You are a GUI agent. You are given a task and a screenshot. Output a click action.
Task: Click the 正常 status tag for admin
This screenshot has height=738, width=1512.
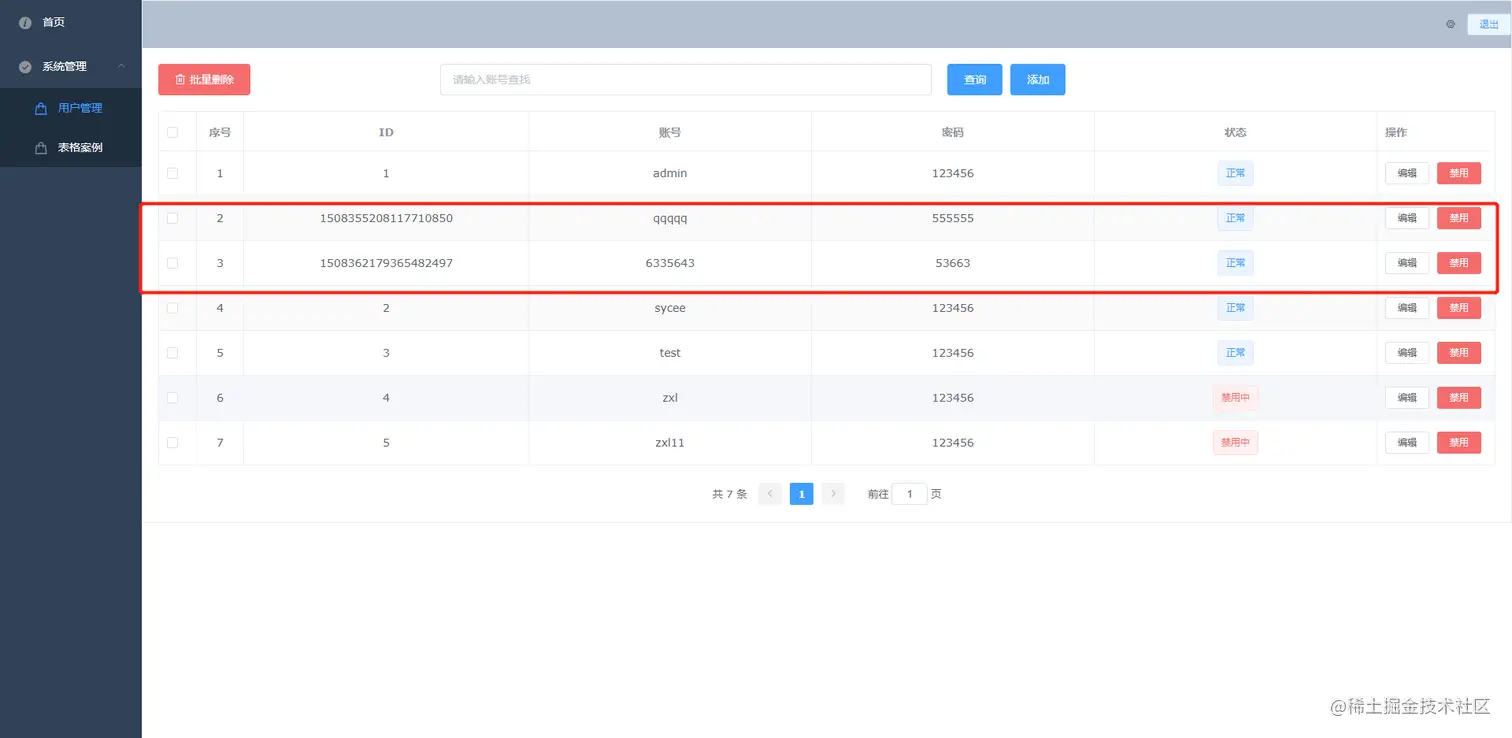1235,173
